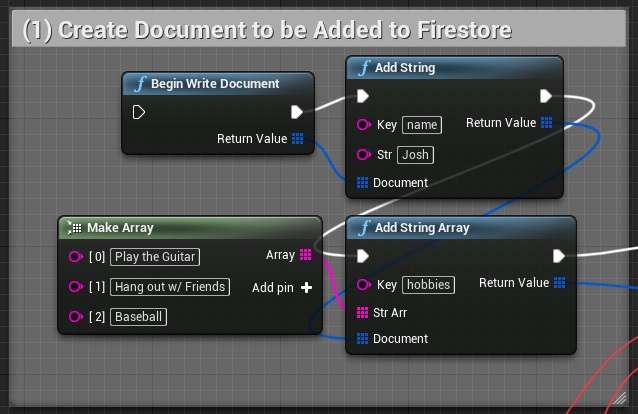This screenshot has height=414, width=638.
Task: Click Add String Document input pin
Action: click(x=362, y=182)
